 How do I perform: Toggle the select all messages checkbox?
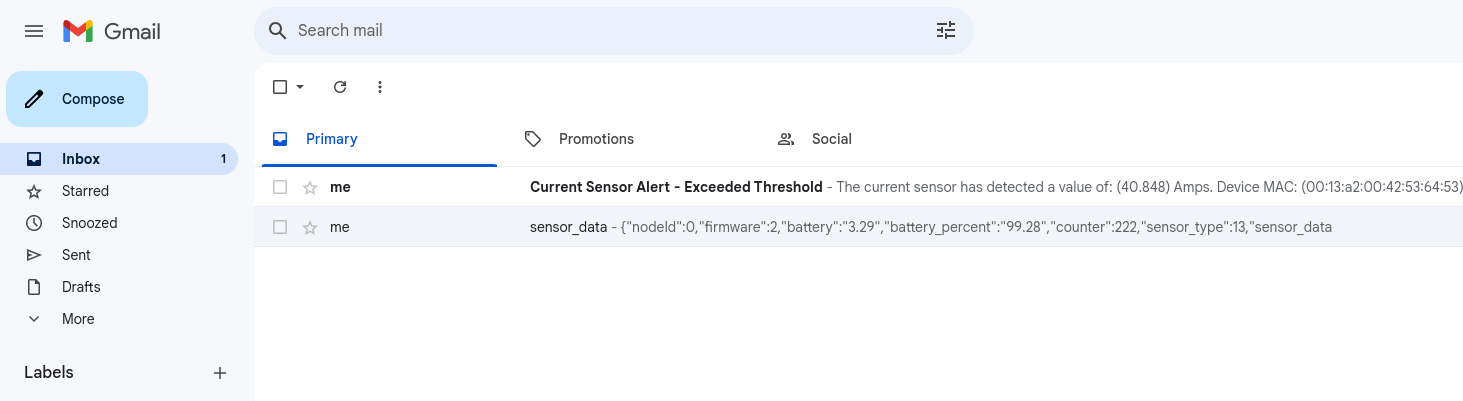coord(280,87)
